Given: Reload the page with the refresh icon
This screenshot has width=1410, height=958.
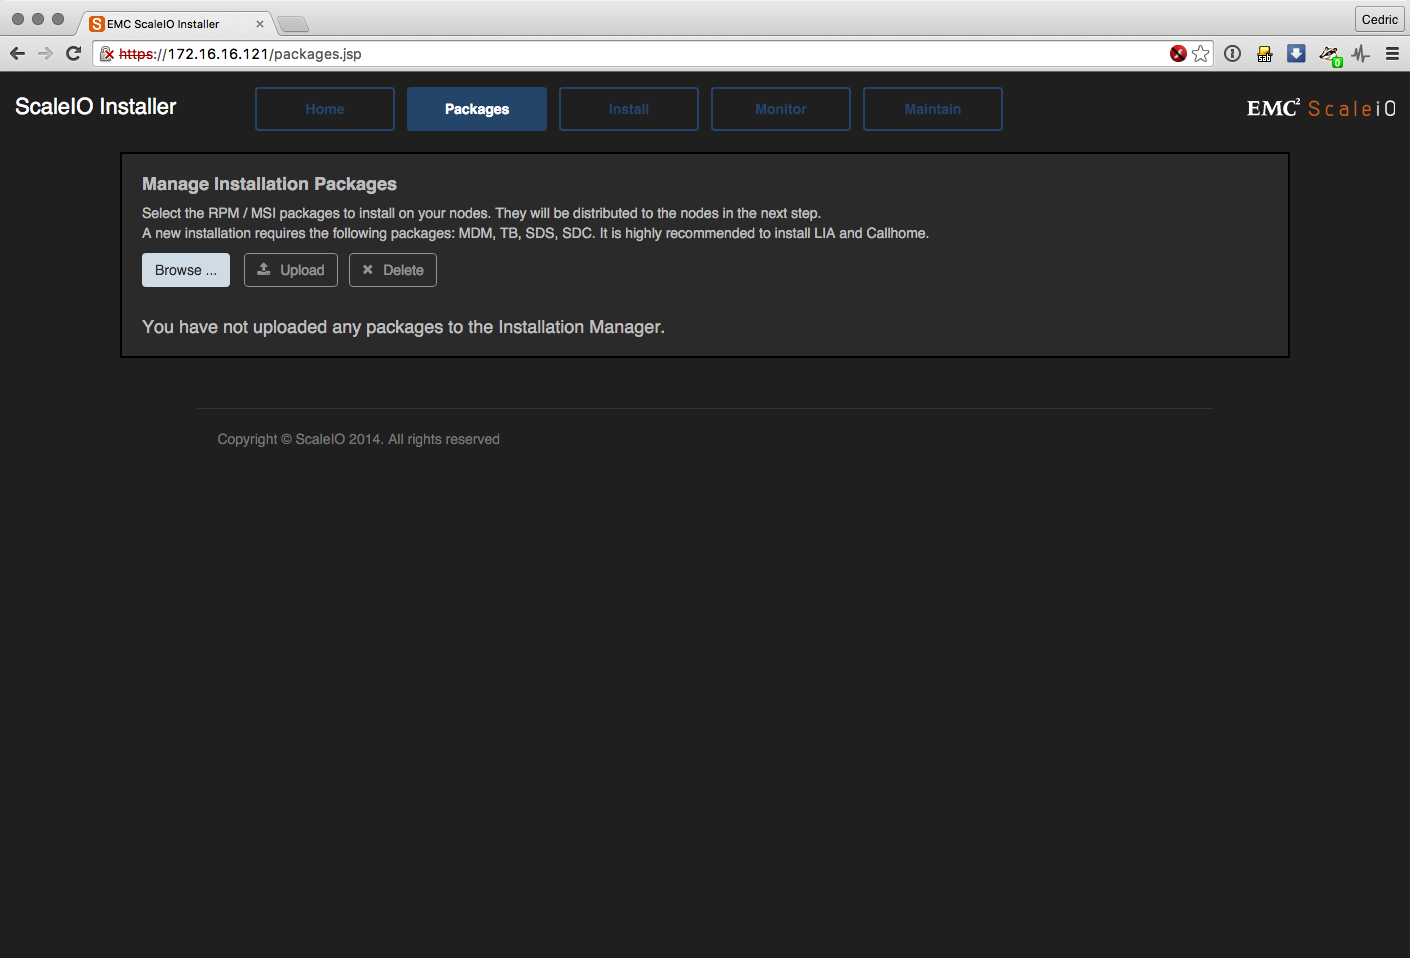Looking at the screenshot, I should [73, 54].
